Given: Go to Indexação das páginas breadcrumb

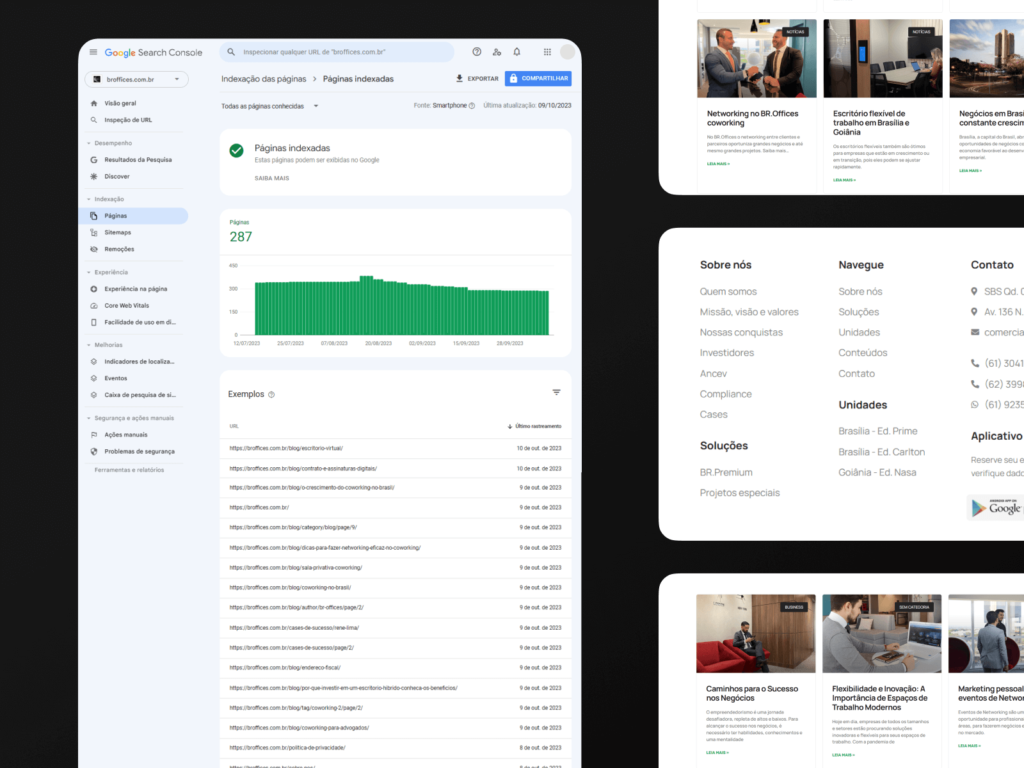Looking at the screenshot, I should point(263,79).
